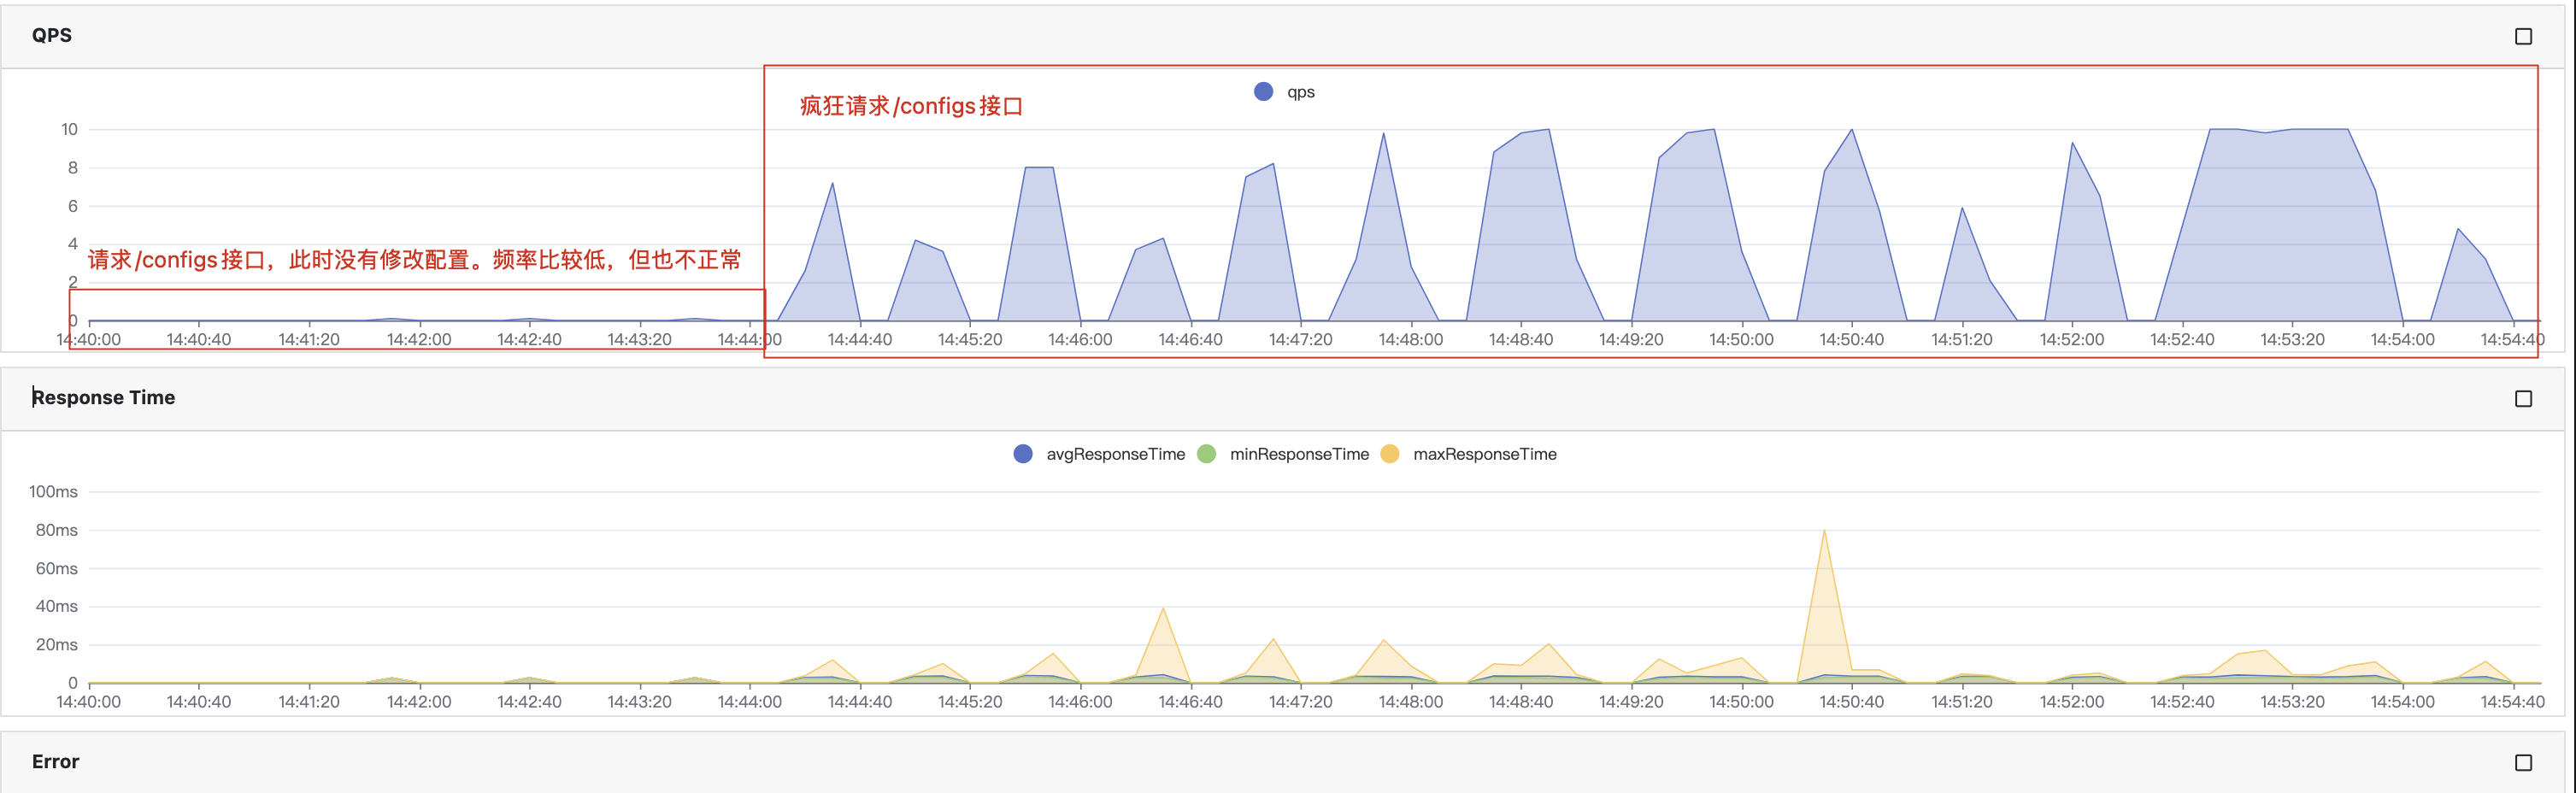Maximize the QPS panel with square icon
The image size is (2576, 793).
[x=2523, y=36]
